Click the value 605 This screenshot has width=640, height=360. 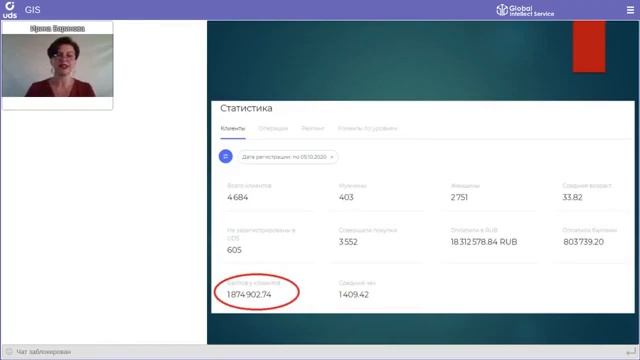pos(234,250)
